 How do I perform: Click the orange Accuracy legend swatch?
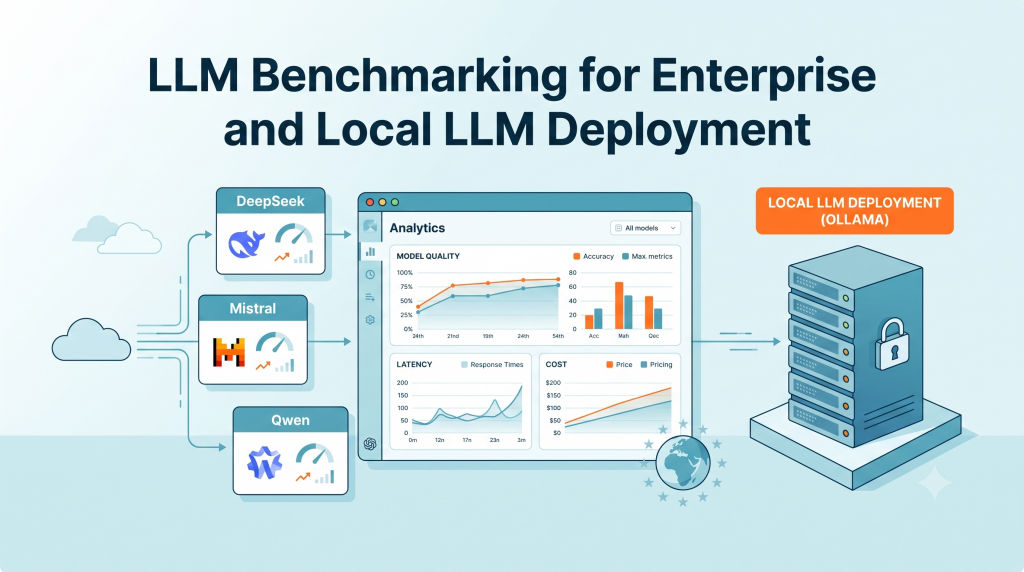point(577,257)
